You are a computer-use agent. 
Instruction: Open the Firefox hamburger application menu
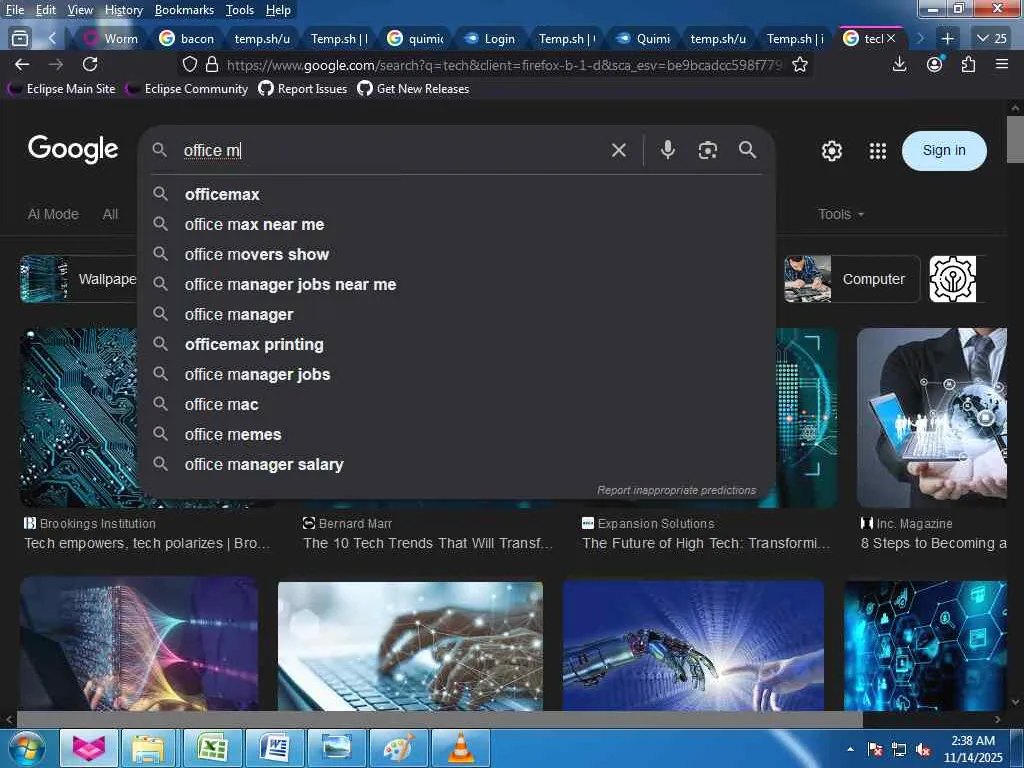pyautogui.click(x=1002, y=64)
